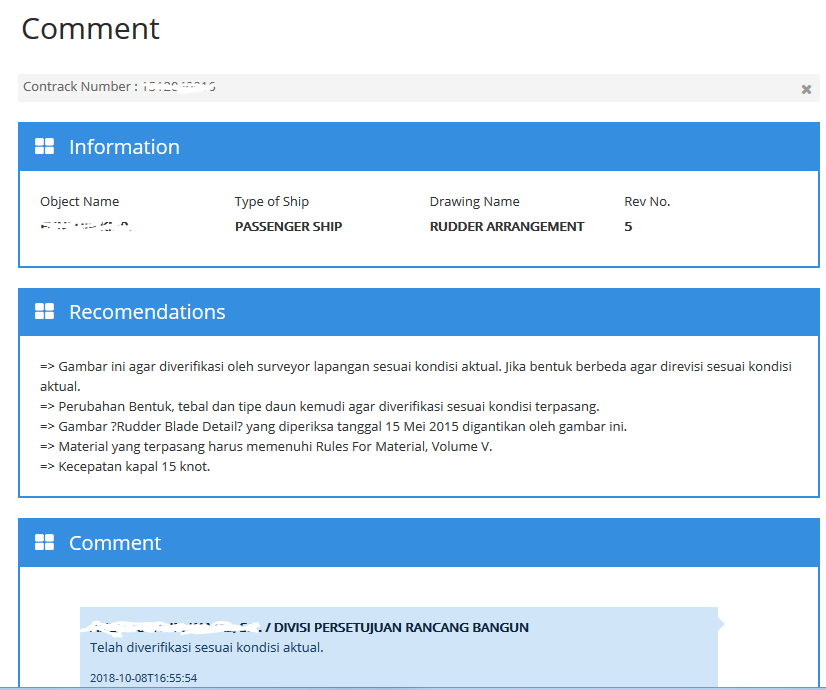Click the Rev No. value 5
This screenshot has height=690, width=826.
628,227
